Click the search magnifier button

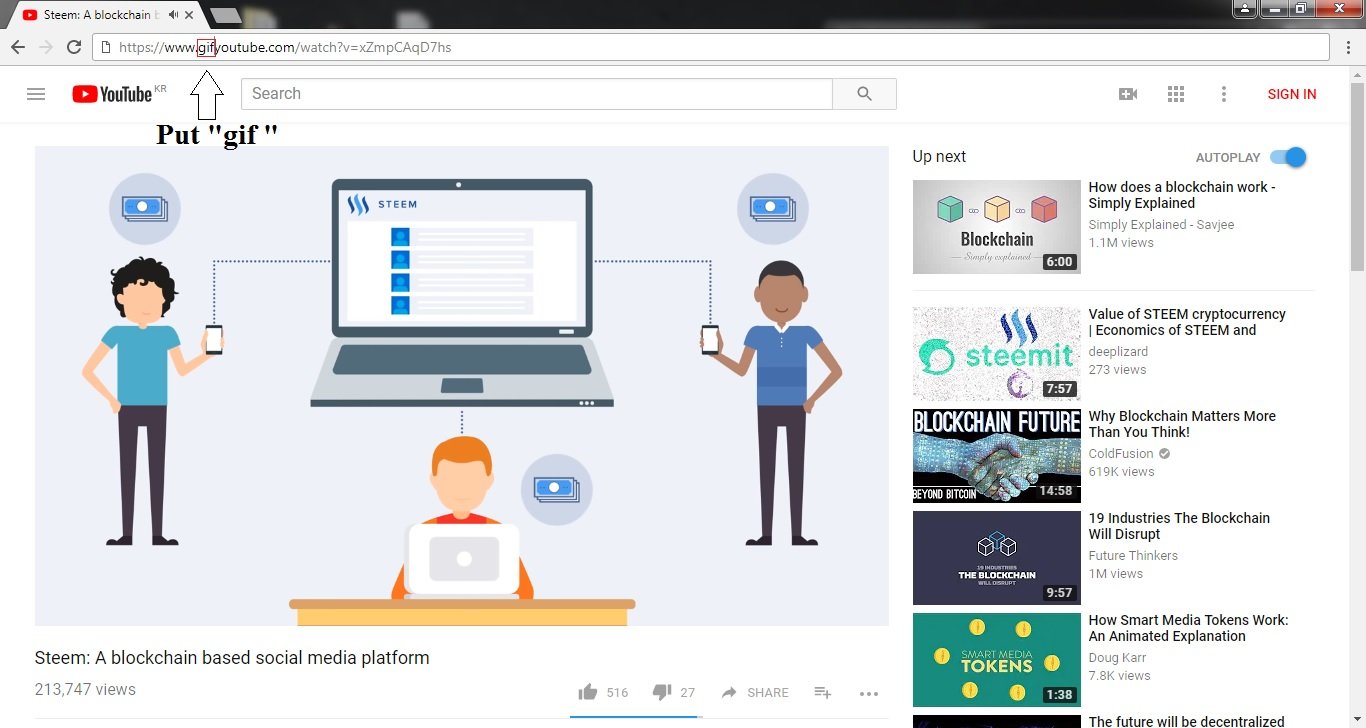pos(864,94)
